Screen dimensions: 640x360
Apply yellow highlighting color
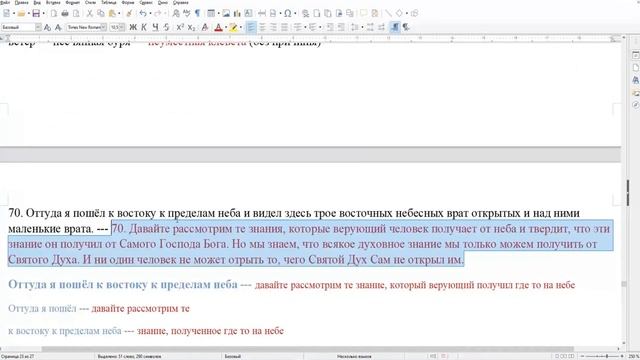pos(233,27)
